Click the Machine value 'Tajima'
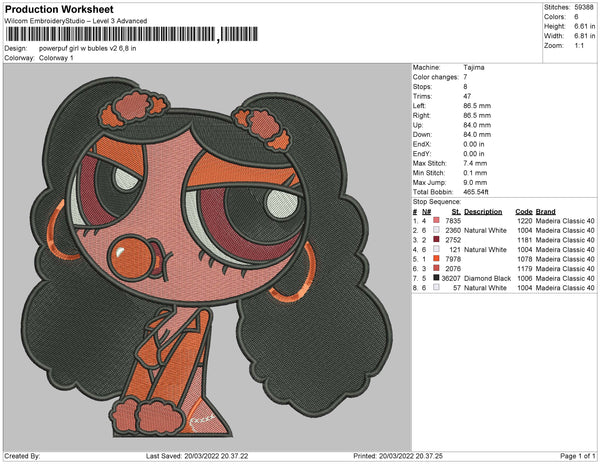This screenshot has width=600, height=464. coord(474,67)
